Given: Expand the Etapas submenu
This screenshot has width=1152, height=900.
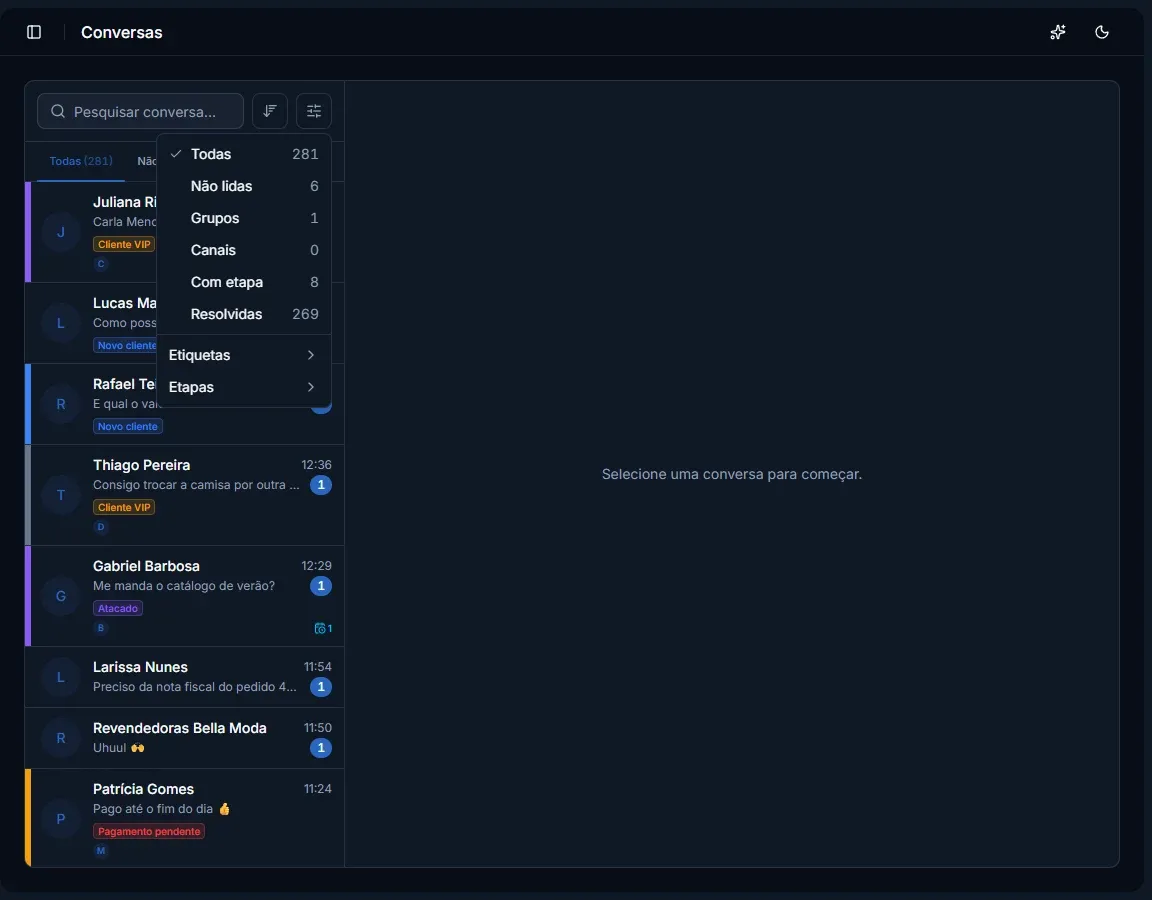Looking at the screenshot, I should [x=244, y=387].
